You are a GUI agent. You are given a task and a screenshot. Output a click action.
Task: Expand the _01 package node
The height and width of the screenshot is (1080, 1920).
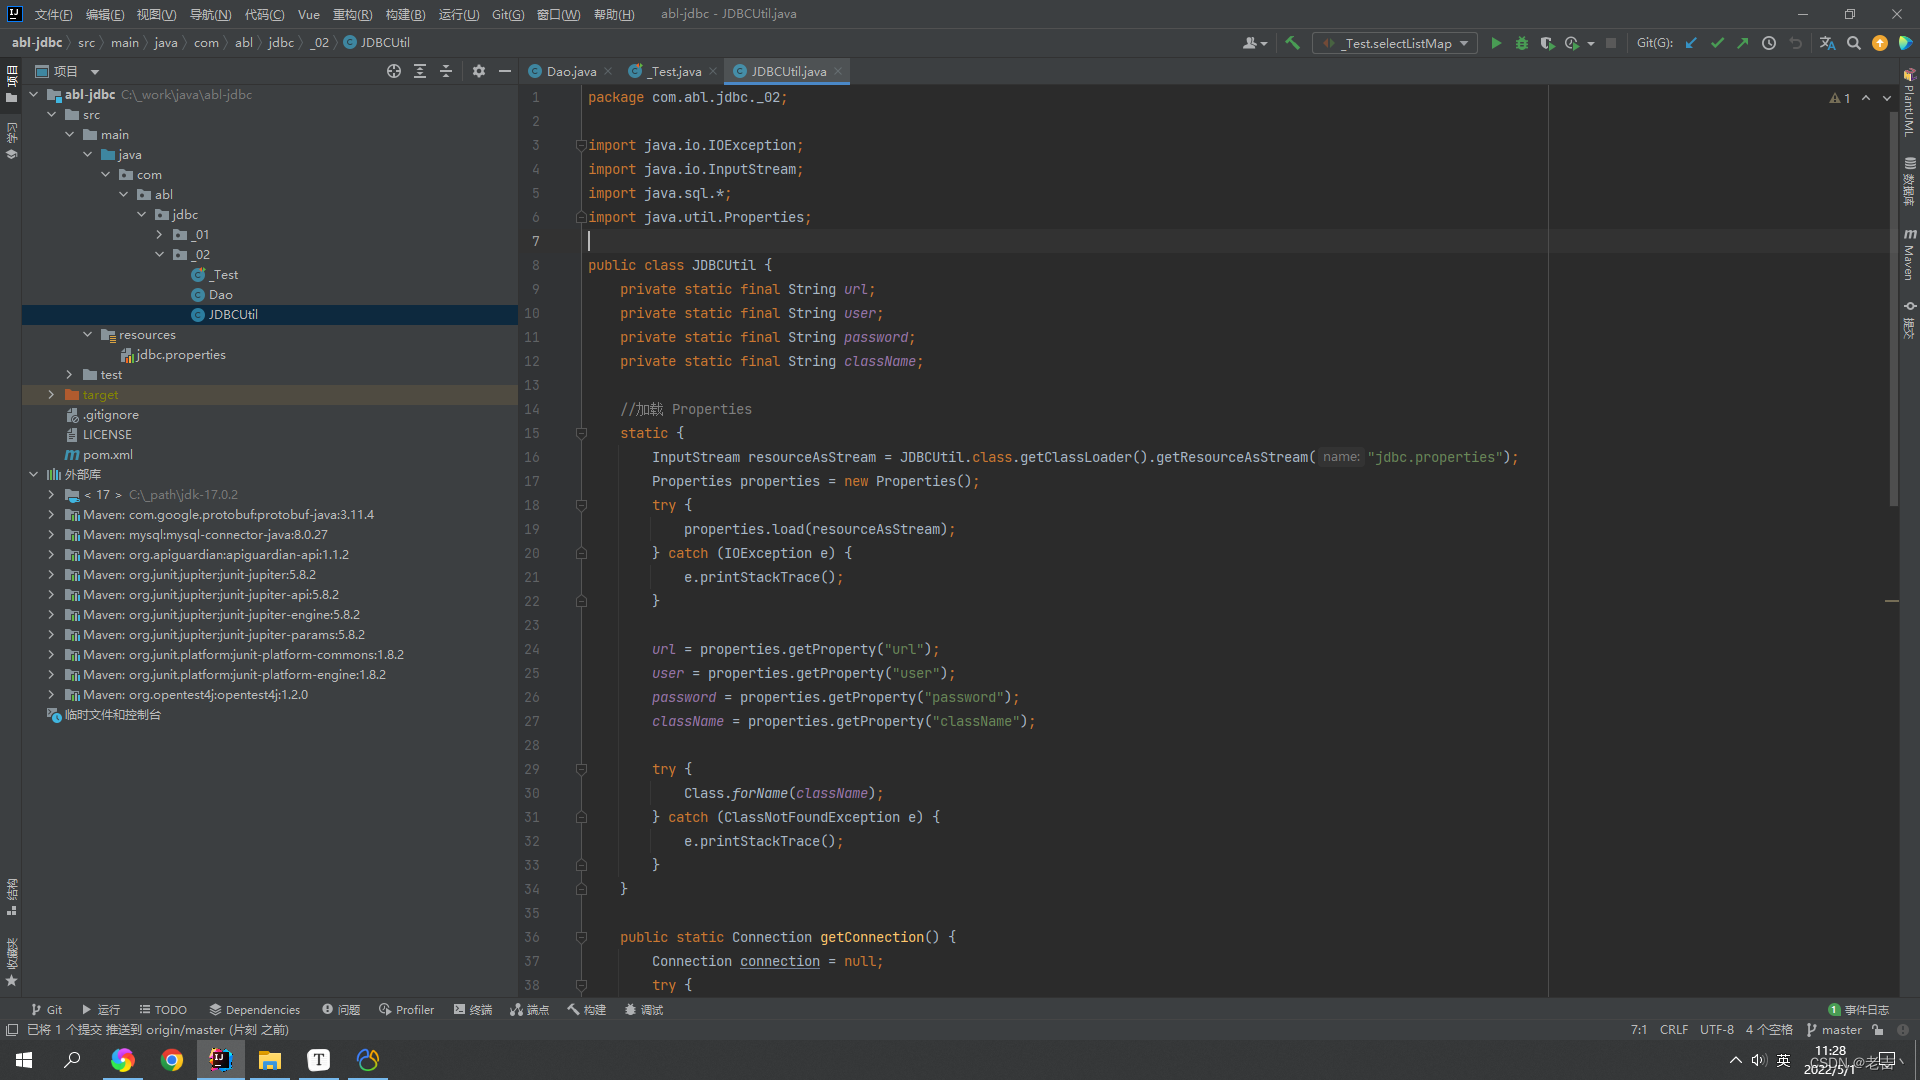[x=158, y=234]
